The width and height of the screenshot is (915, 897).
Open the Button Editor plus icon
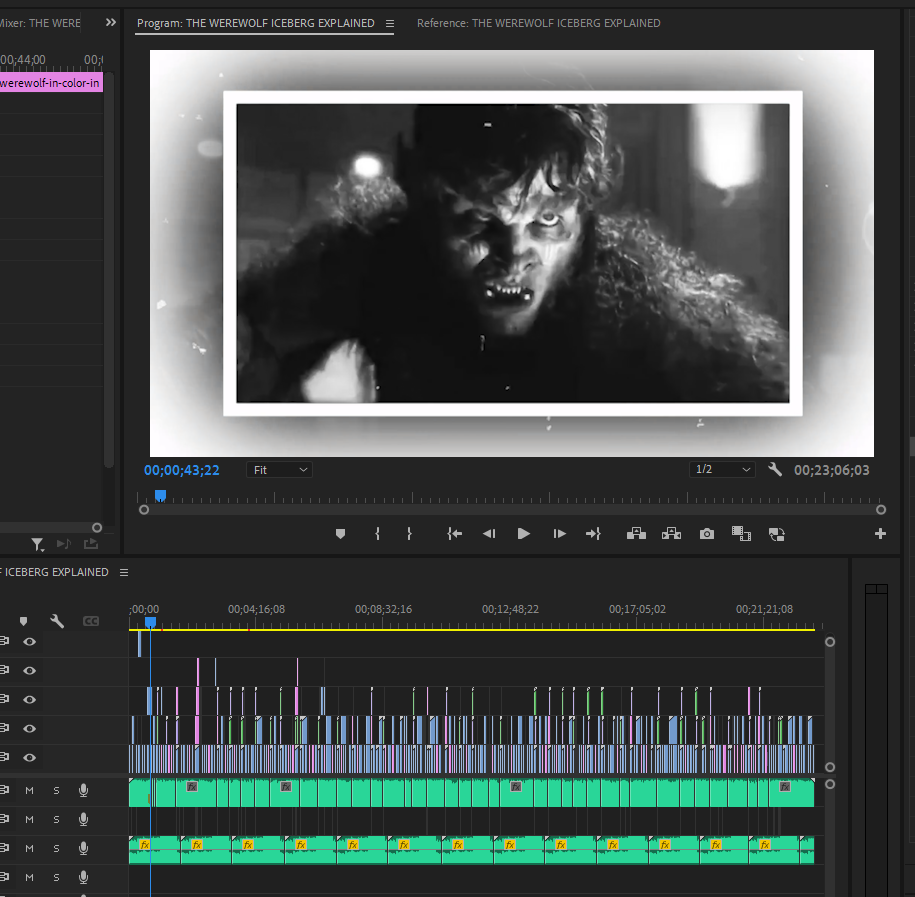click(880, 534)
